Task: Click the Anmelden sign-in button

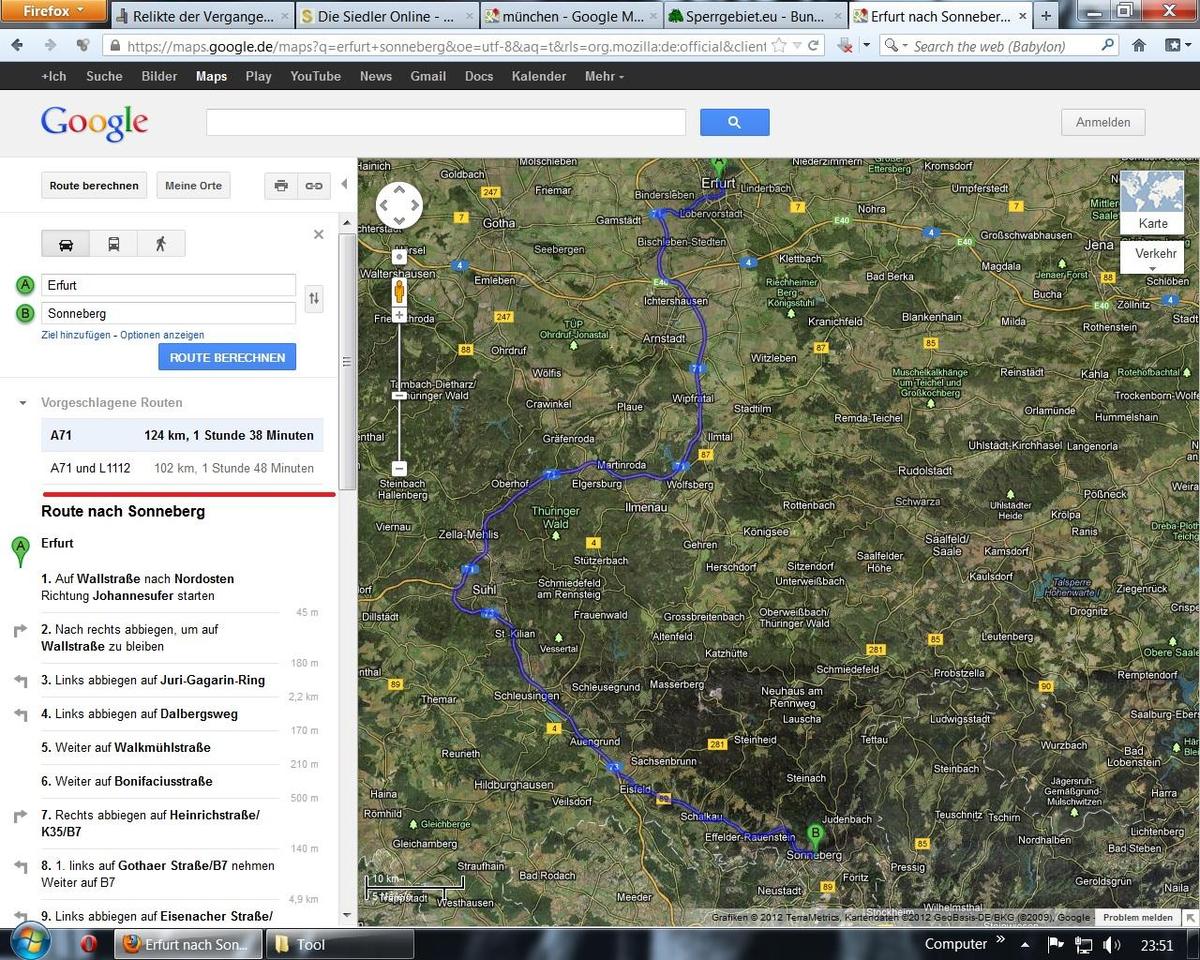Action: (x=1103, y=122)
